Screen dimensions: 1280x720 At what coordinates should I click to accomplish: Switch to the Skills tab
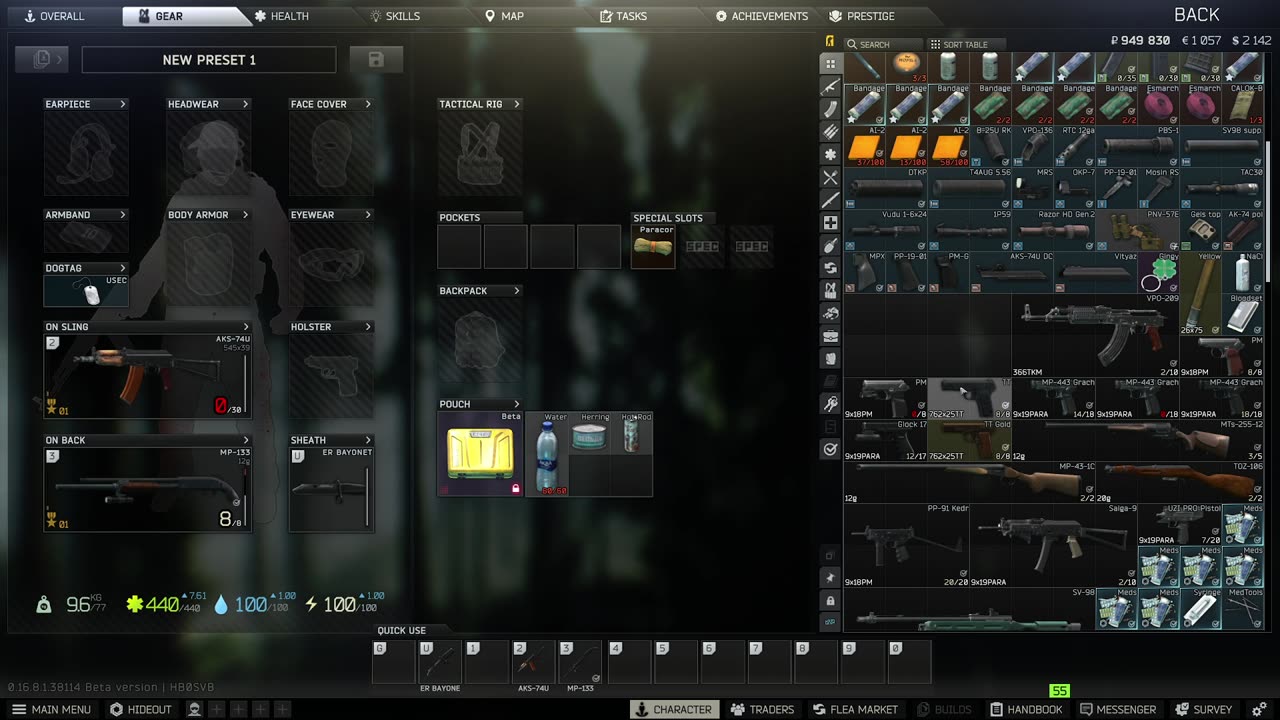click(395, 16)
